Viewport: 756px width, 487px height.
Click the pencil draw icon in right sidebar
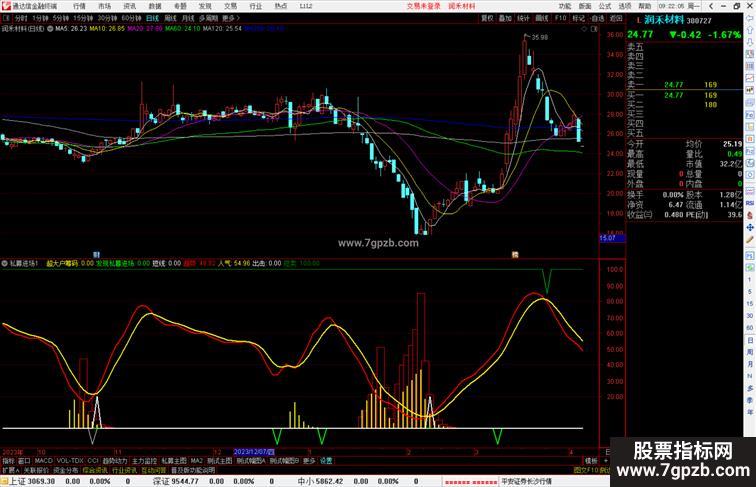click(x=750, y=240)
